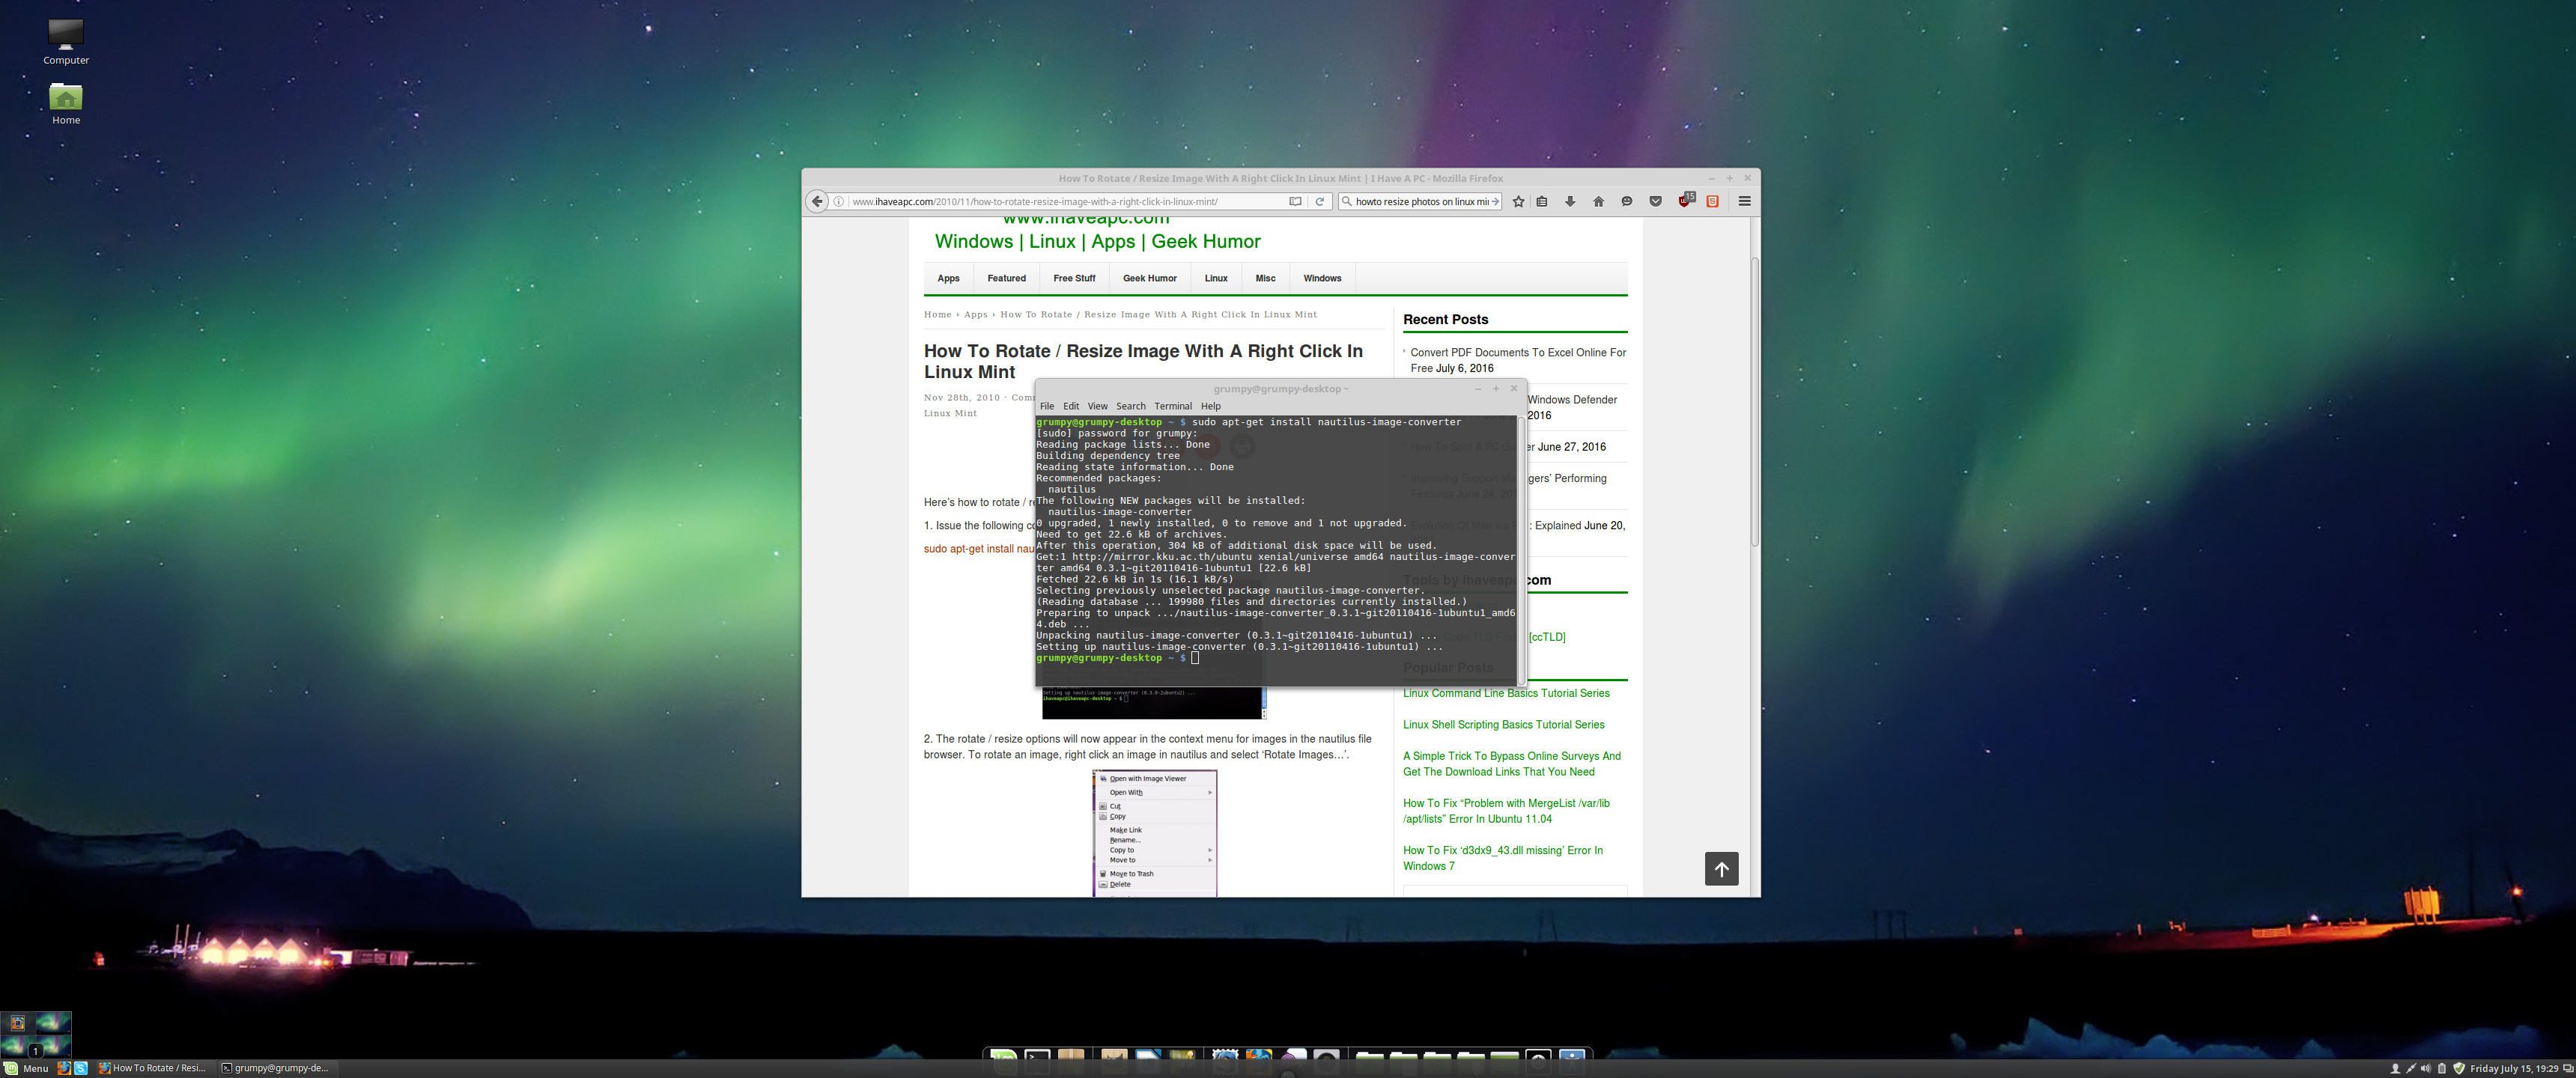Save page to Pocket icon

(1655, 201)
